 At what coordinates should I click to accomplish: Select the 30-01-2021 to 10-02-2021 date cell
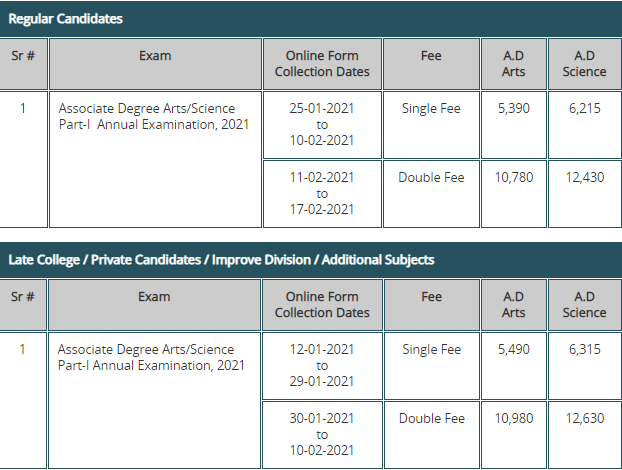click(322, 435)
